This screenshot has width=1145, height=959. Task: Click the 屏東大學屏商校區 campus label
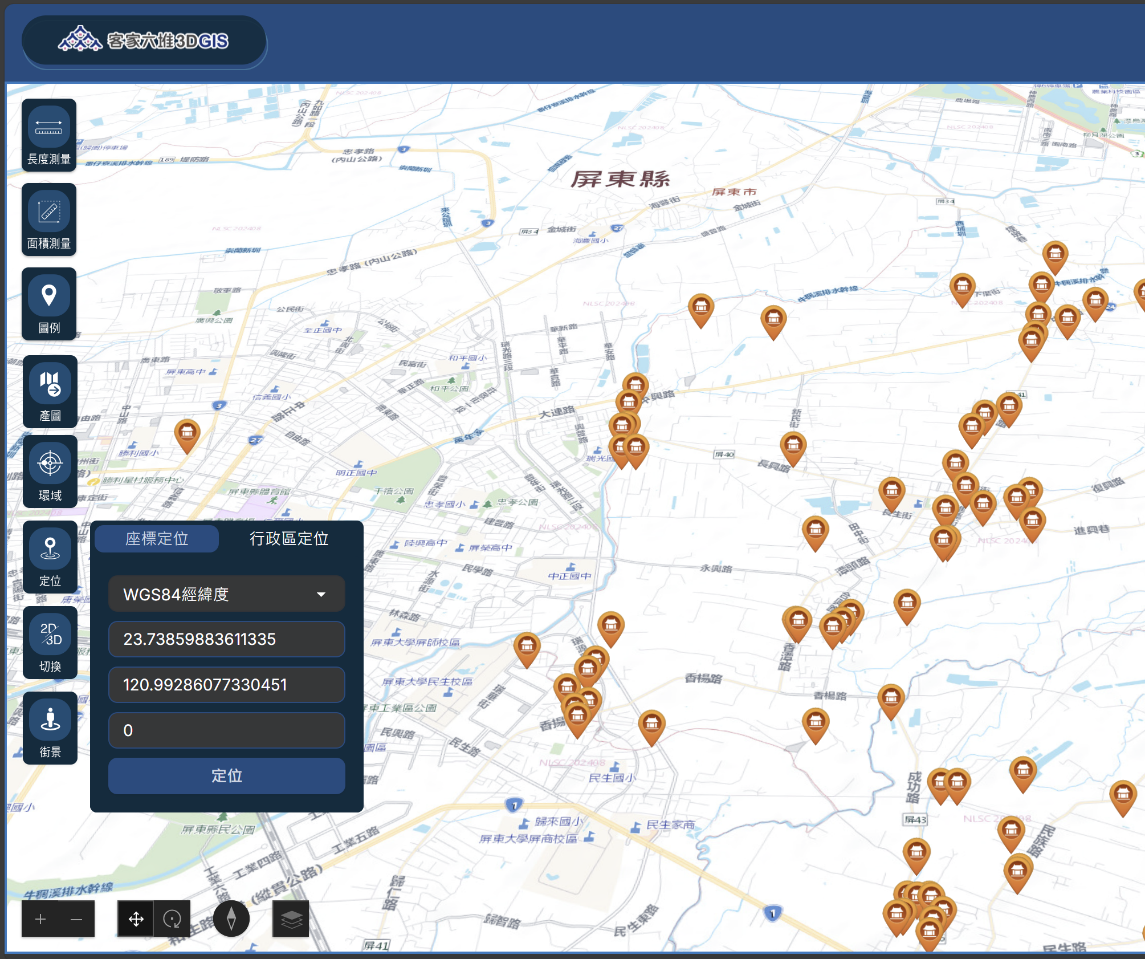pyautogui.click(x=528, y=838)
